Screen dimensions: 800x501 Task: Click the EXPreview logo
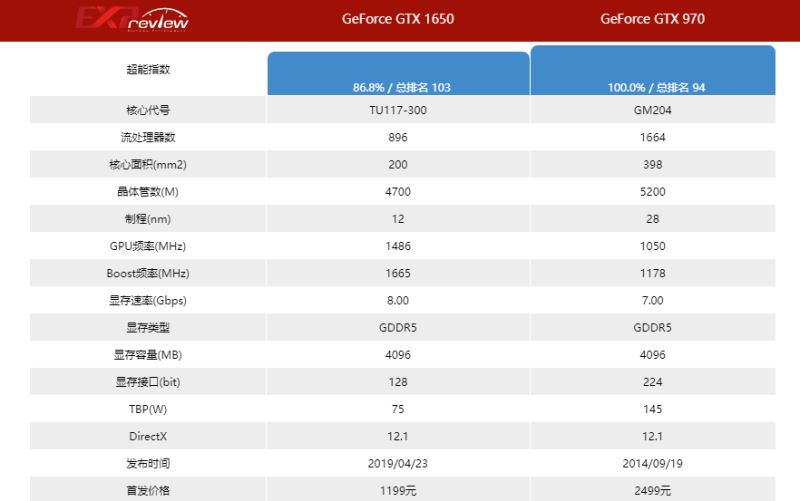[133, 19]
